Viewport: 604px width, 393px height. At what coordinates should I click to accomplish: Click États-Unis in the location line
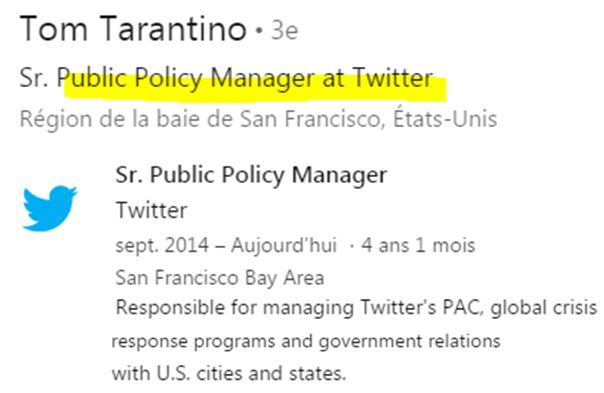pos(445,118)
